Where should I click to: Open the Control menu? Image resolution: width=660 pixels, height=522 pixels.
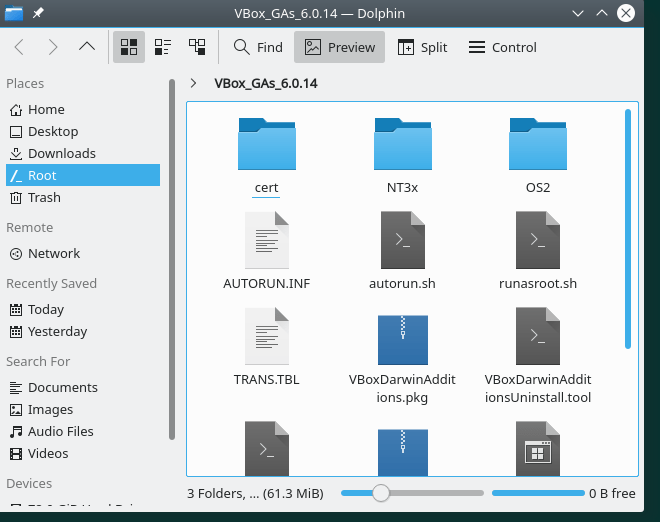pyautogui.click(x=503, y=47)
